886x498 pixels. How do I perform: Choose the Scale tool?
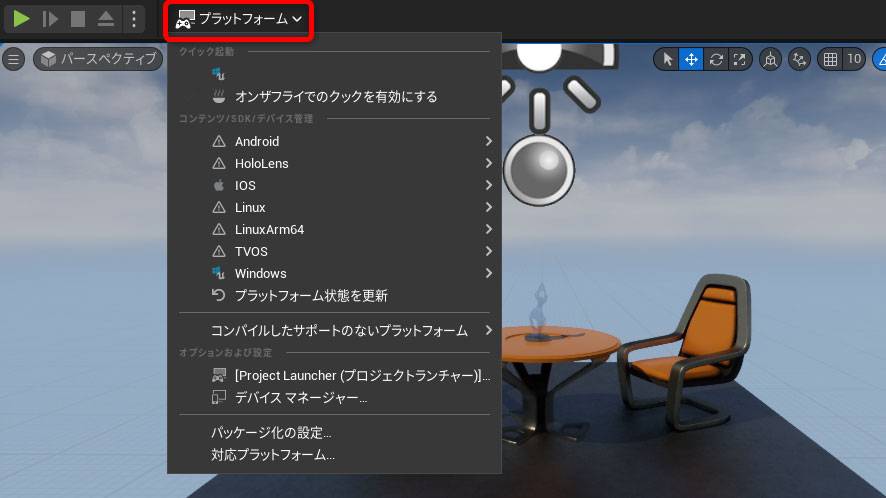pyautogui.click(x=740, y=59)
